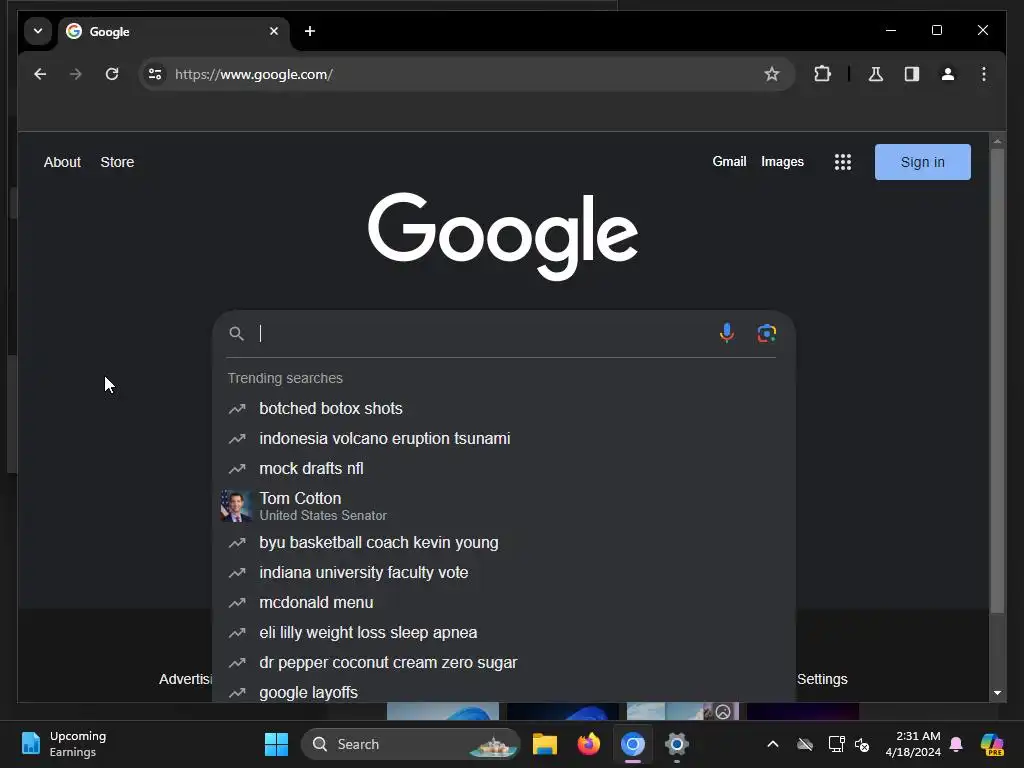
Task: Open Chrome Labs flask icon
Action: (876, 74)
